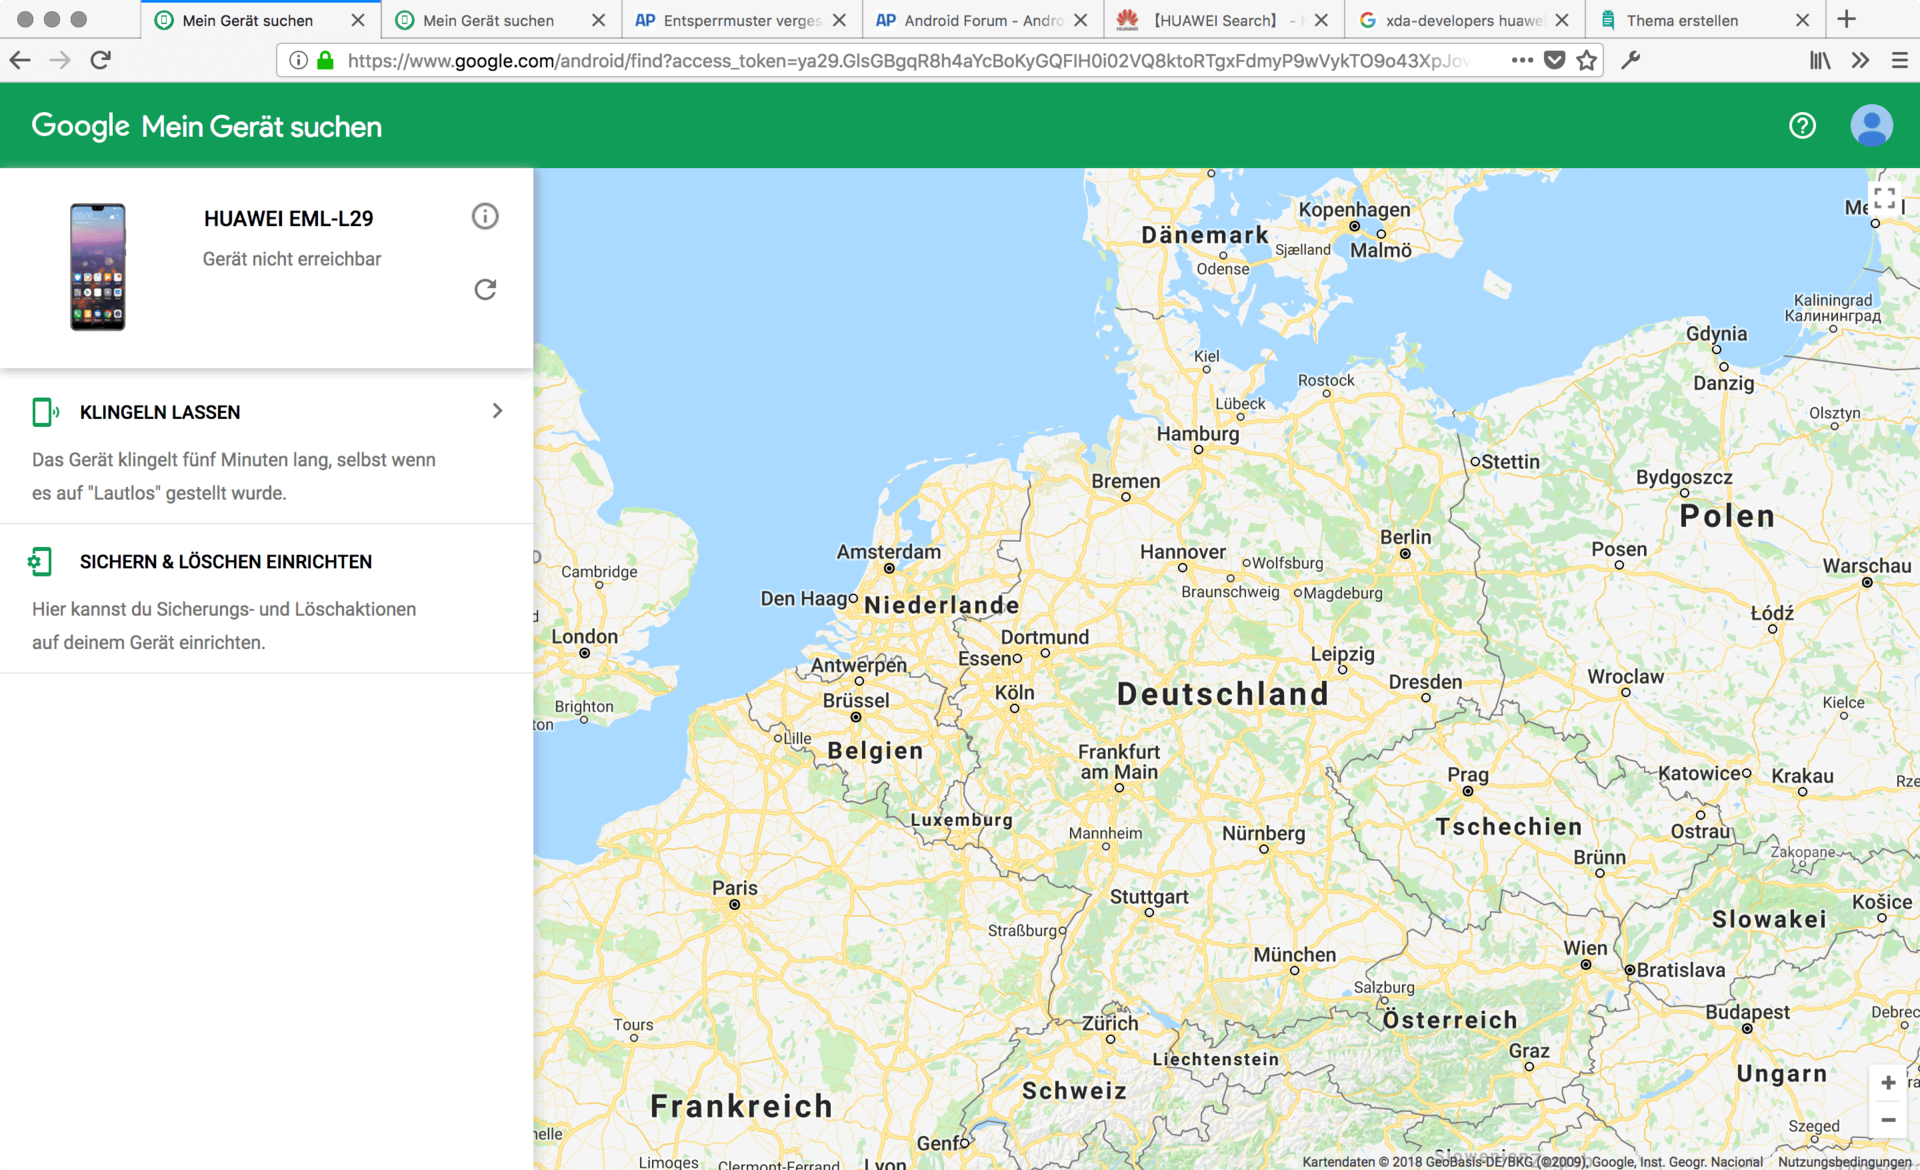Click the URL address field

coord(910,61)
